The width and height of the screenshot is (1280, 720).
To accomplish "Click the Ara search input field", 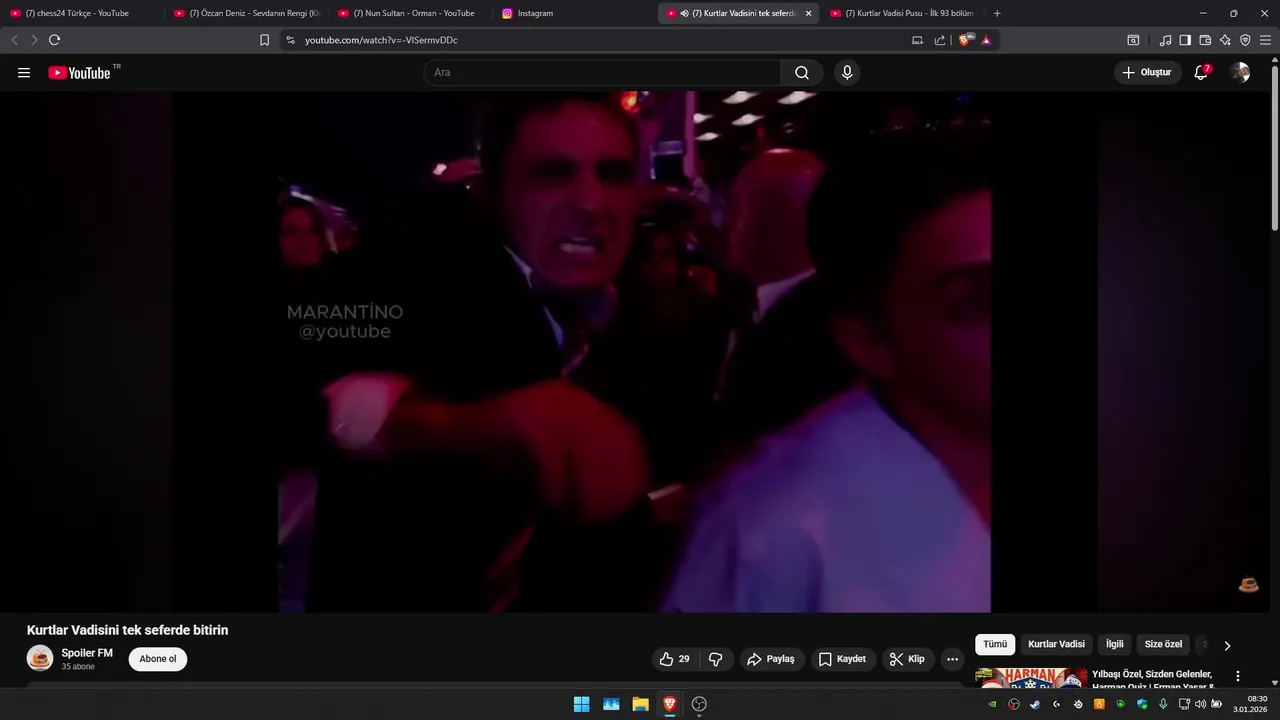I will pos(602,73).
